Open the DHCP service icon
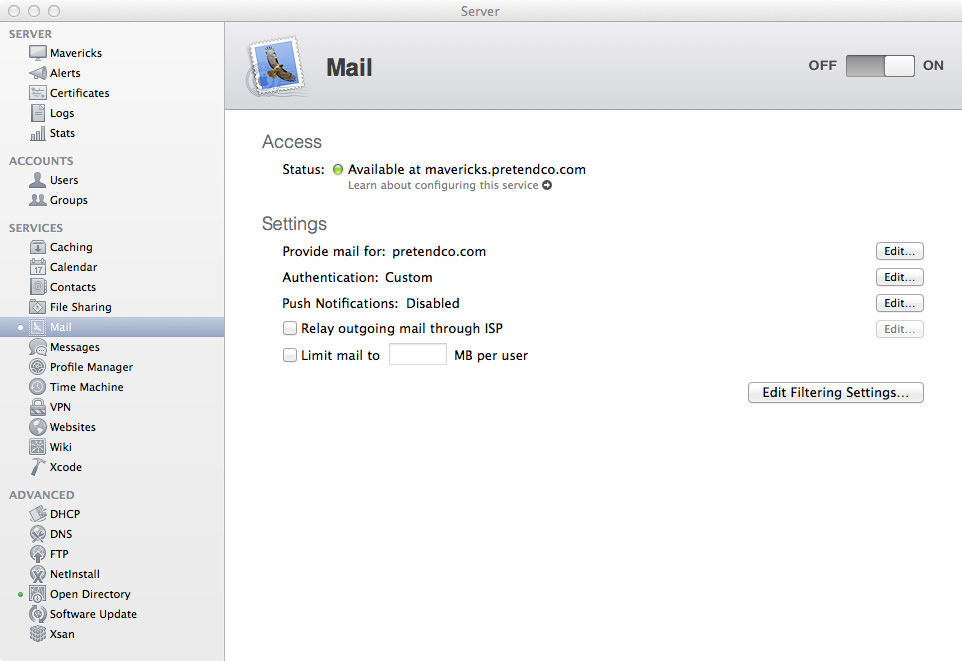 (x=37, y=514)
